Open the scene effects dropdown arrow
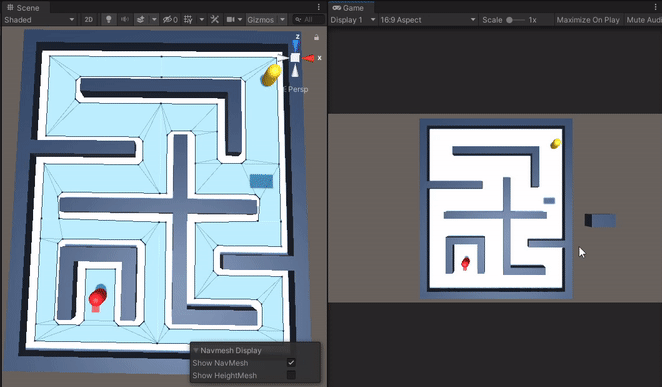The image size is (662, 387). point(154,20)
